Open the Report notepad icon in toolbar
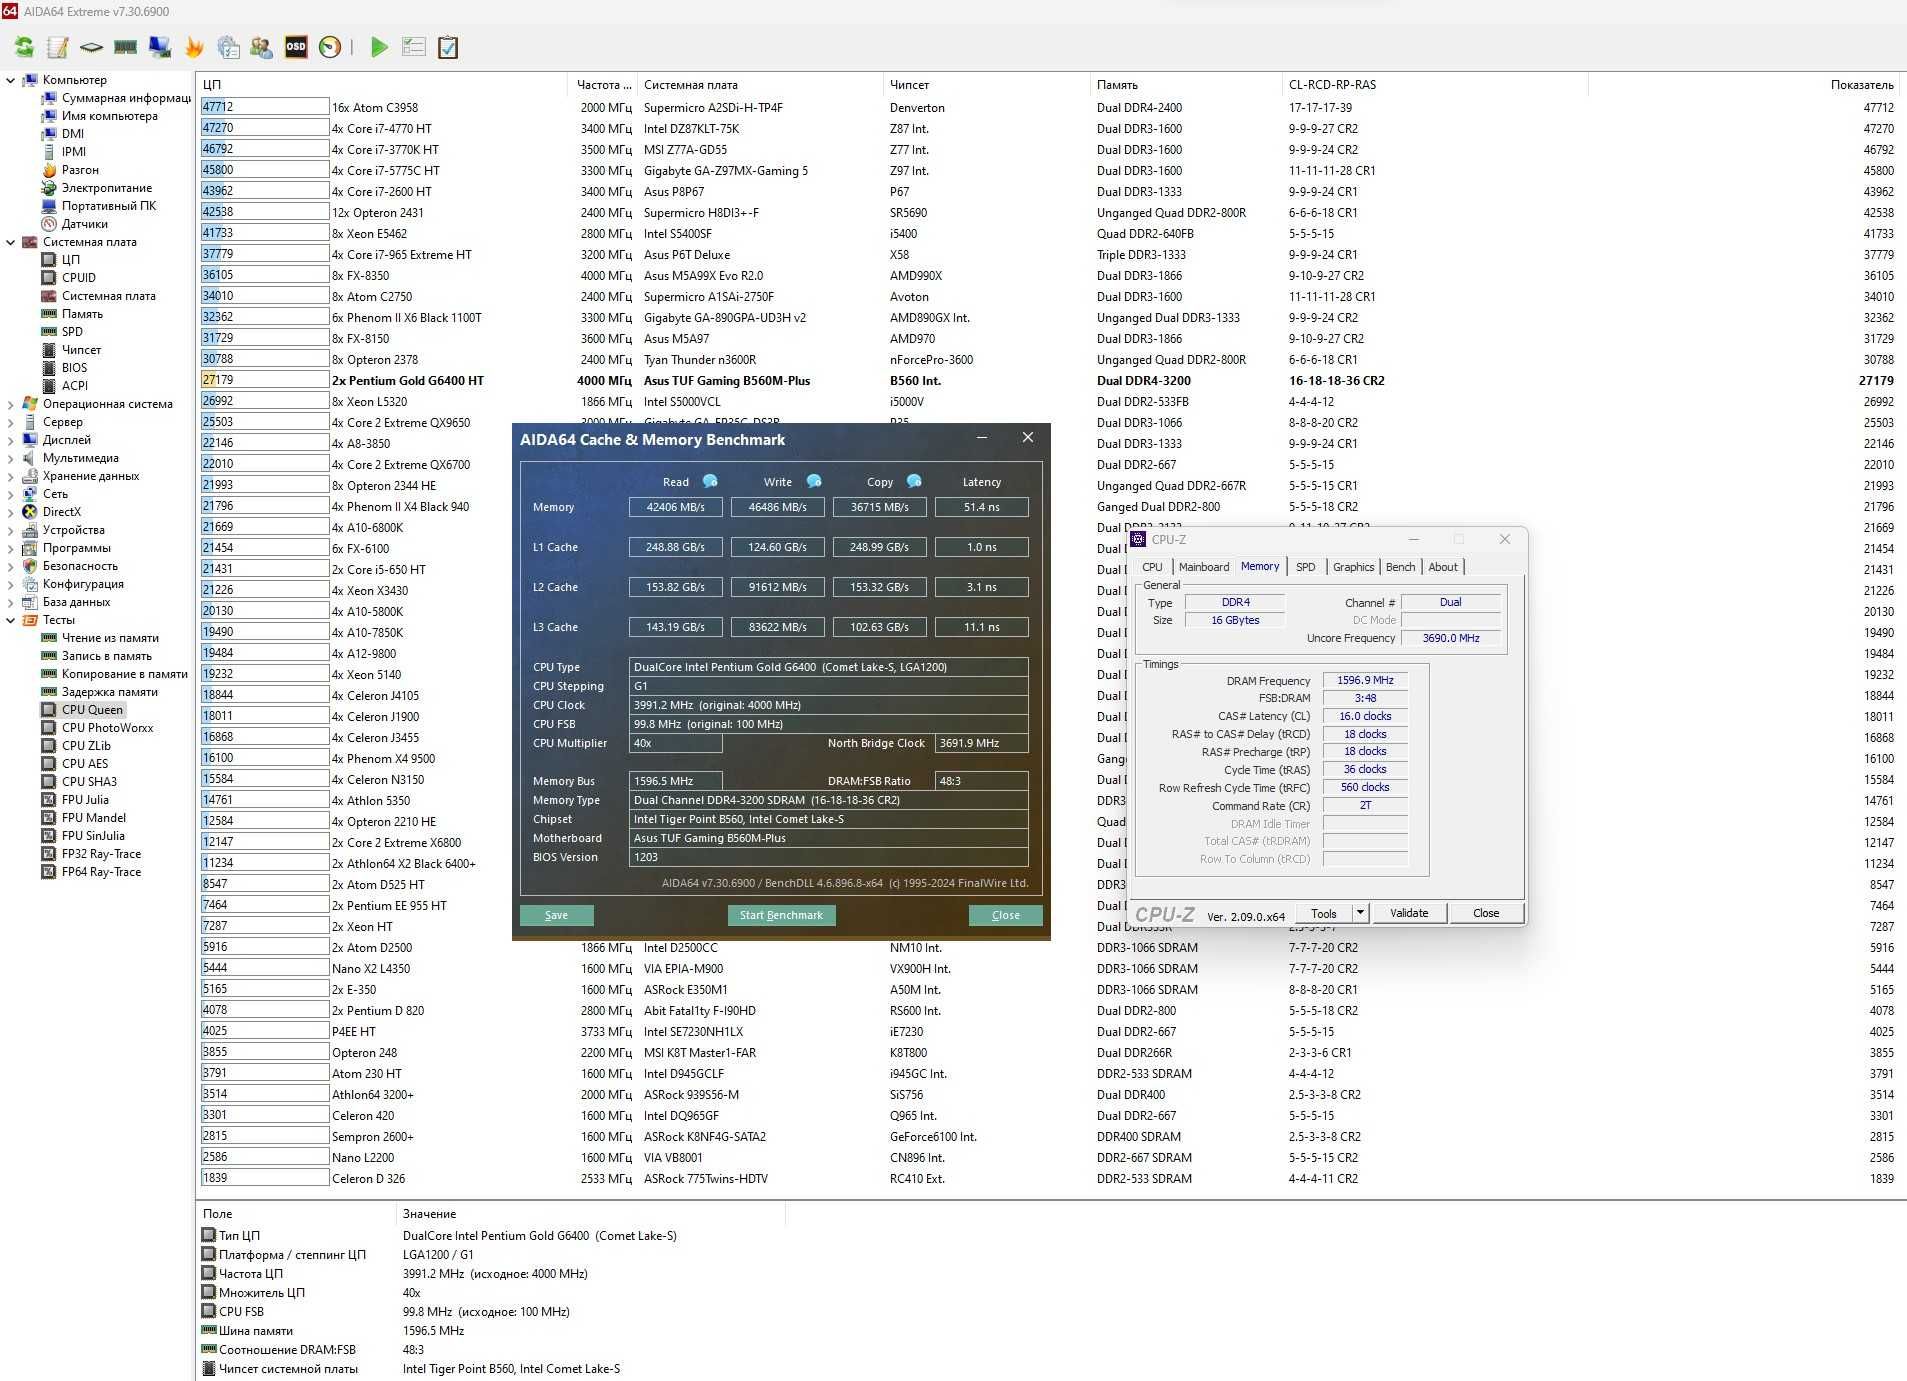1907x1381 pixels. point(58,47)
